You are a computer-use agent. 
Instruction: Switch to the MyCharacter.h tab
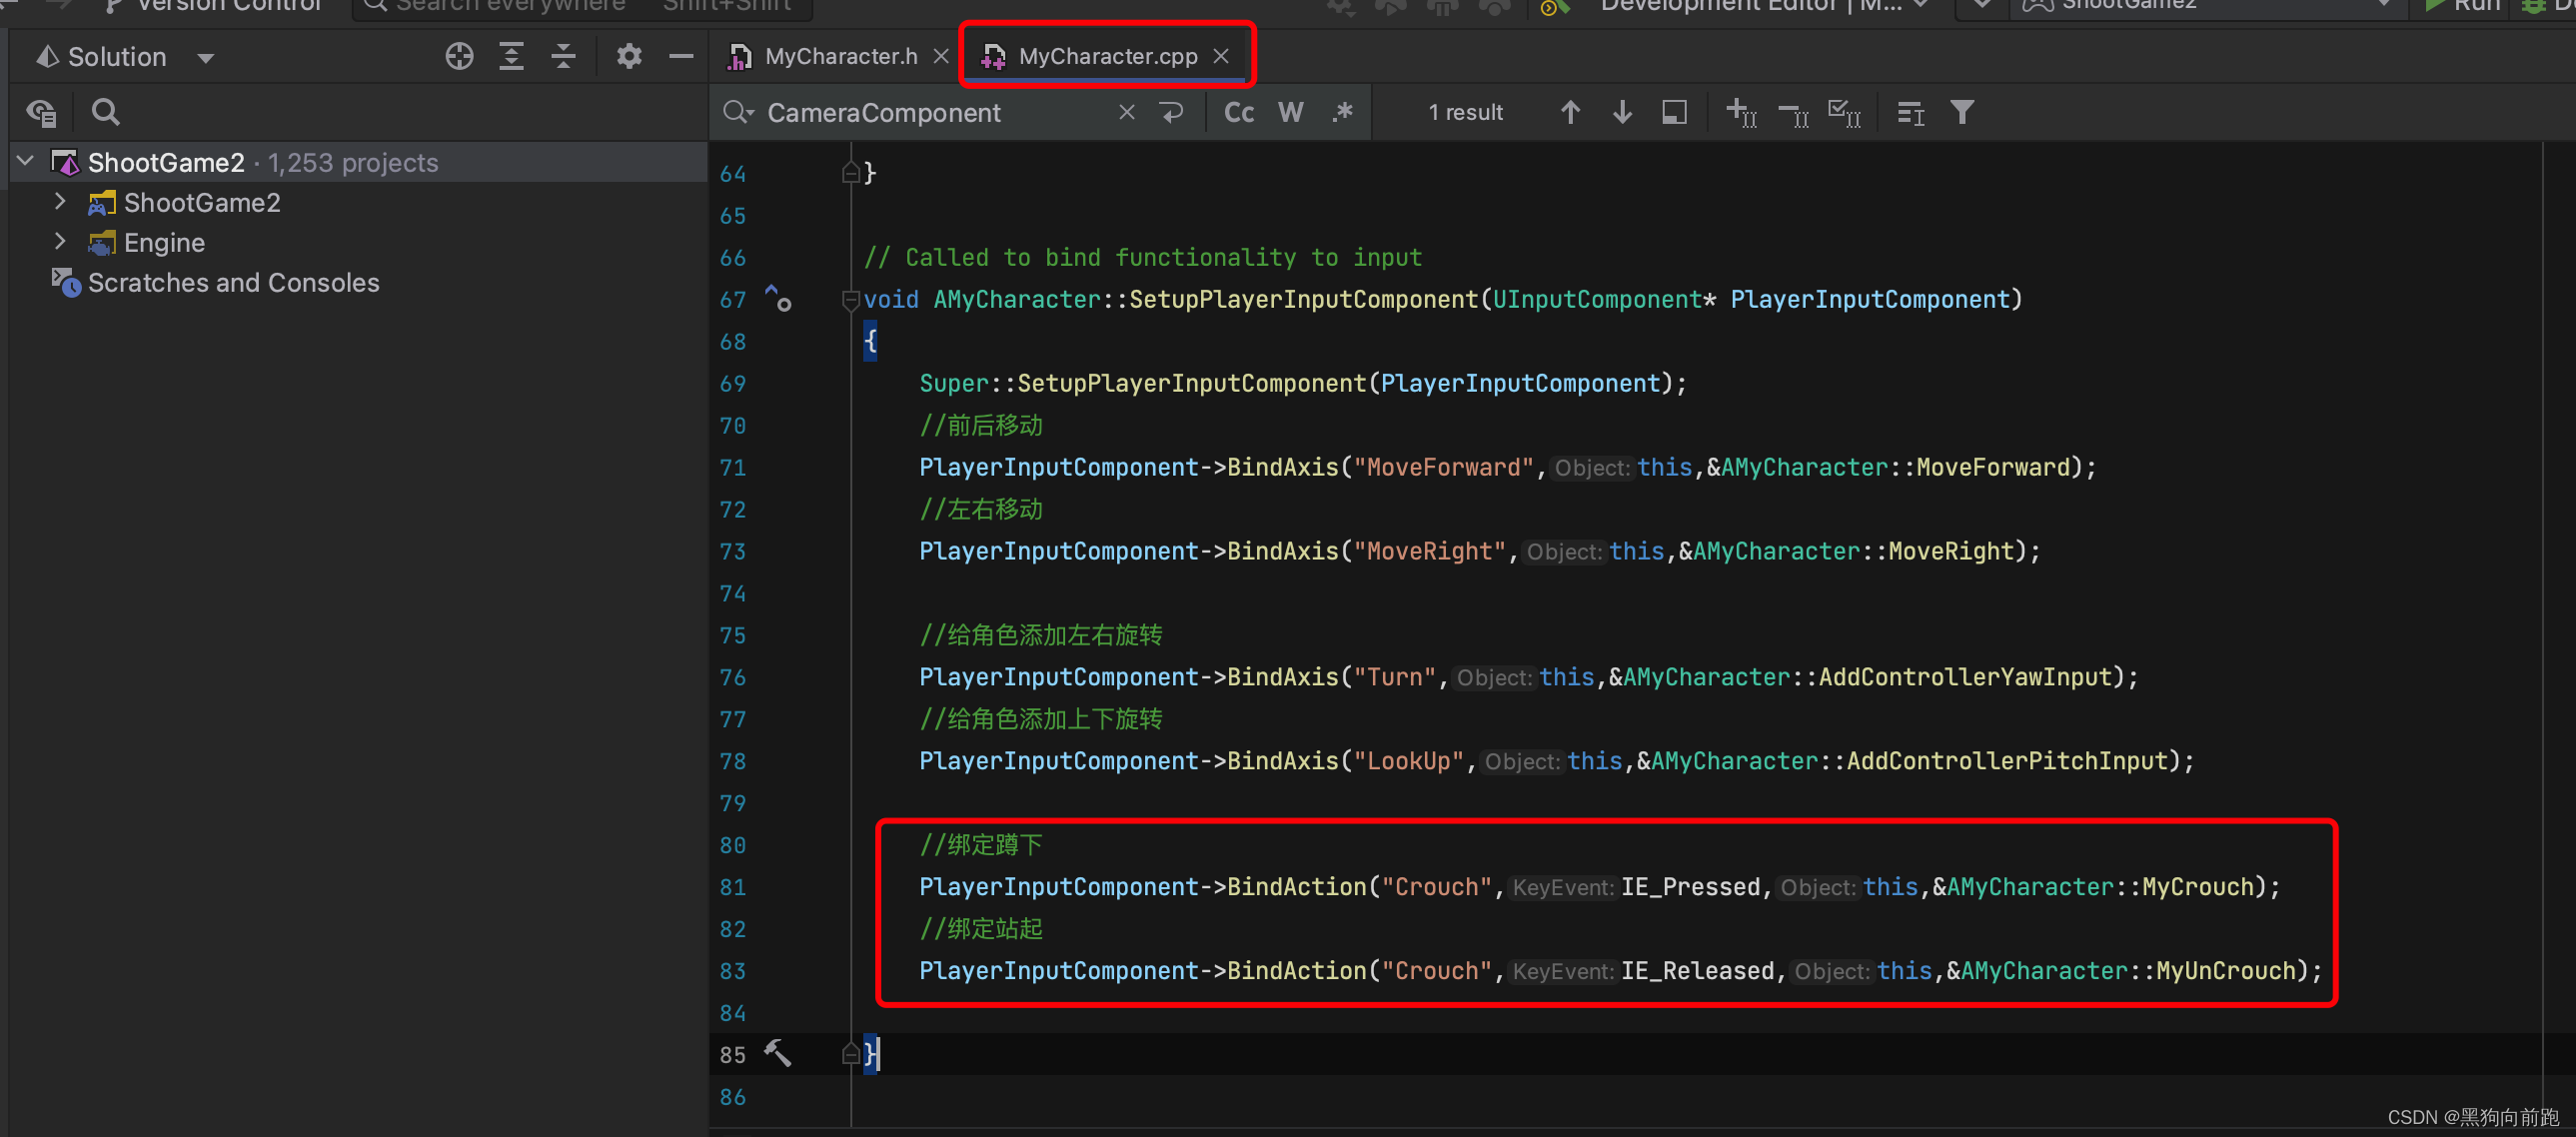840,56
